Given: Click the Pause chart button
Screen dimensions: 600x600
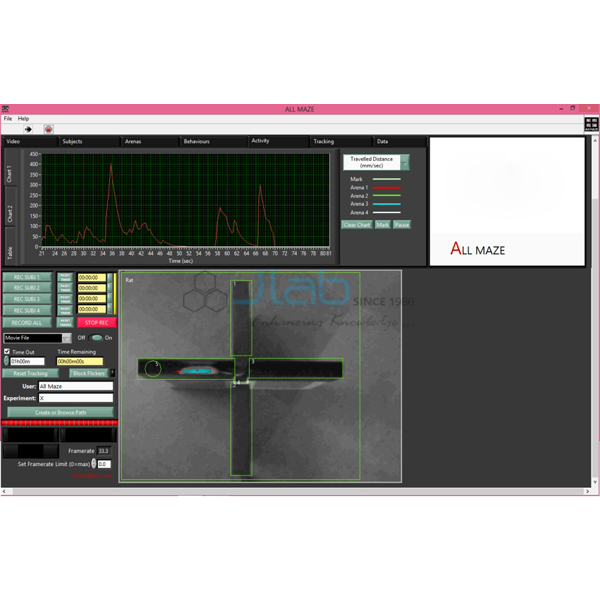Looking at the screenshot, I should [402, 225].
